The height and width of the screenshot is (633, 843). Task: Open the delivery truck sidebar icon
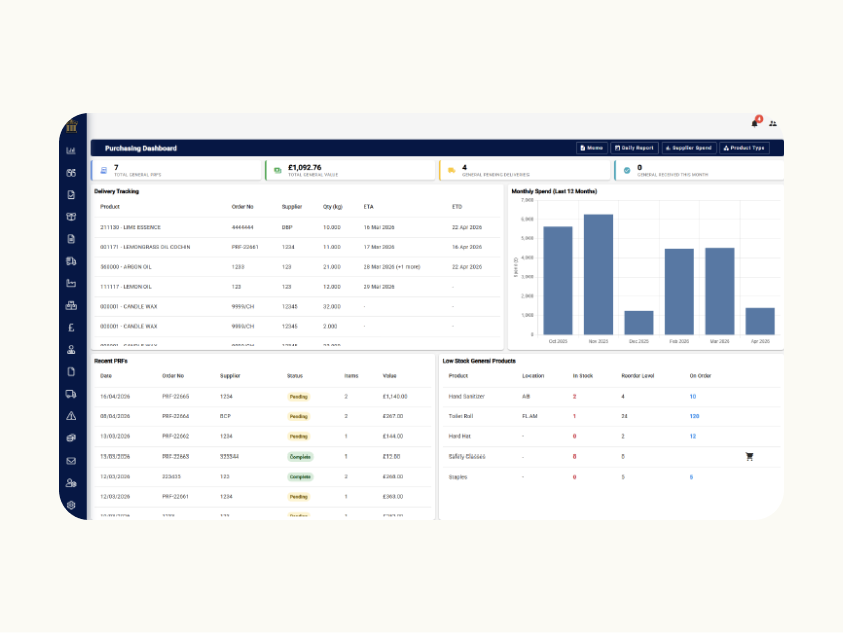tap(71, 394)
